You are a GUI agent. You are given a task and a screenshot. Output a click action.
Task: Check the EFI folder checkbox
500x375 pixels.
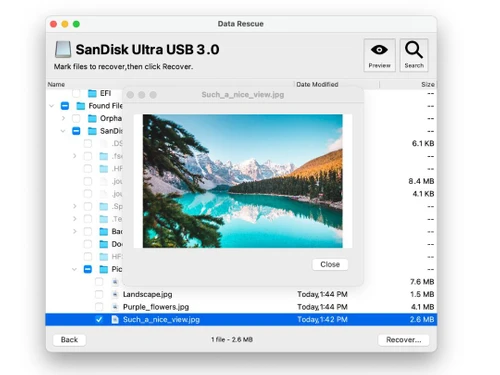click(x=76, y=93)
